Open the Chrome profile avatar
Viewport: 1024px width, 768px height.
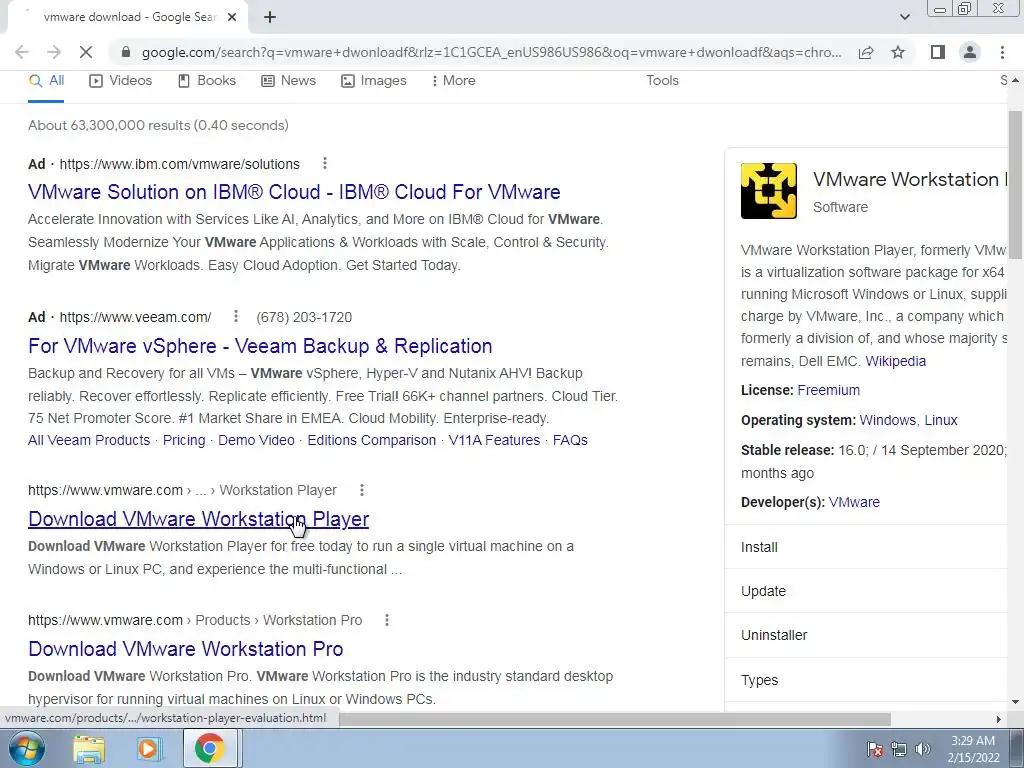[x=970, y=52]
